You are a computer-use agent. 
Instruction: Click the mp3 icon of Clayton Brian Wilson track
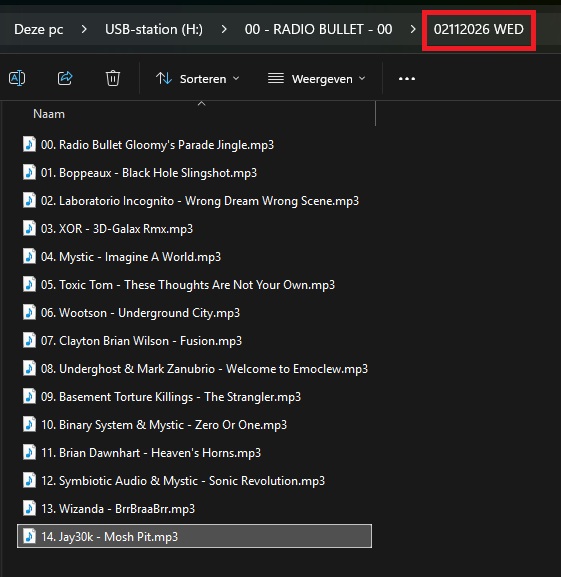point(29,340)
